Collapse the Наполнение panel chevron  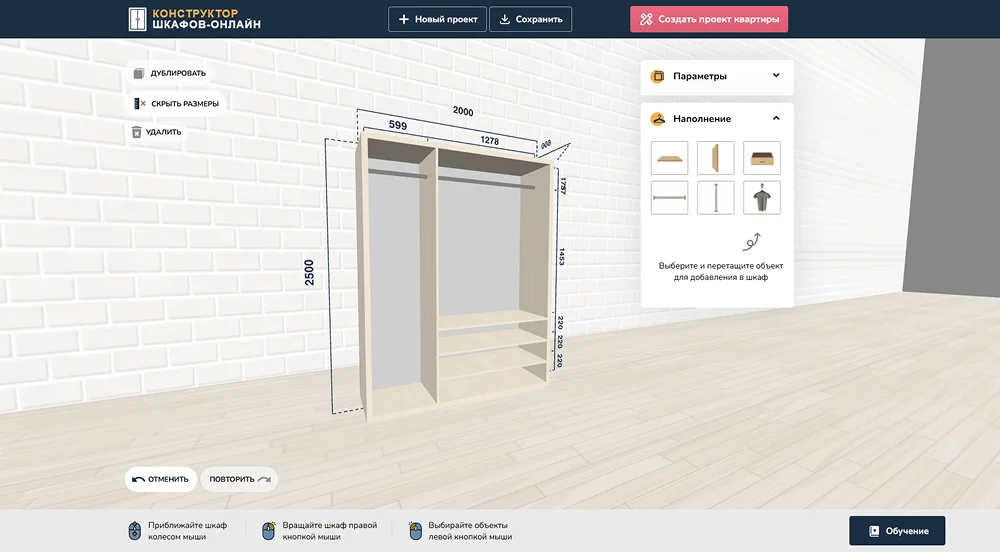coord(776,118)
